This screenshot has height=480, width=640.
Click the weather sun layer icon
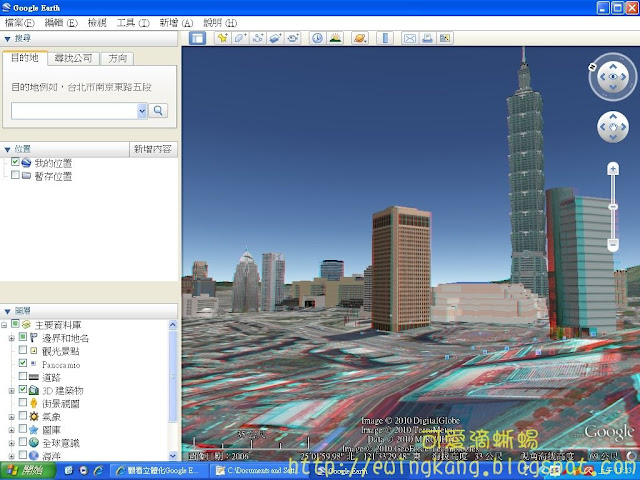coord(34,416)
